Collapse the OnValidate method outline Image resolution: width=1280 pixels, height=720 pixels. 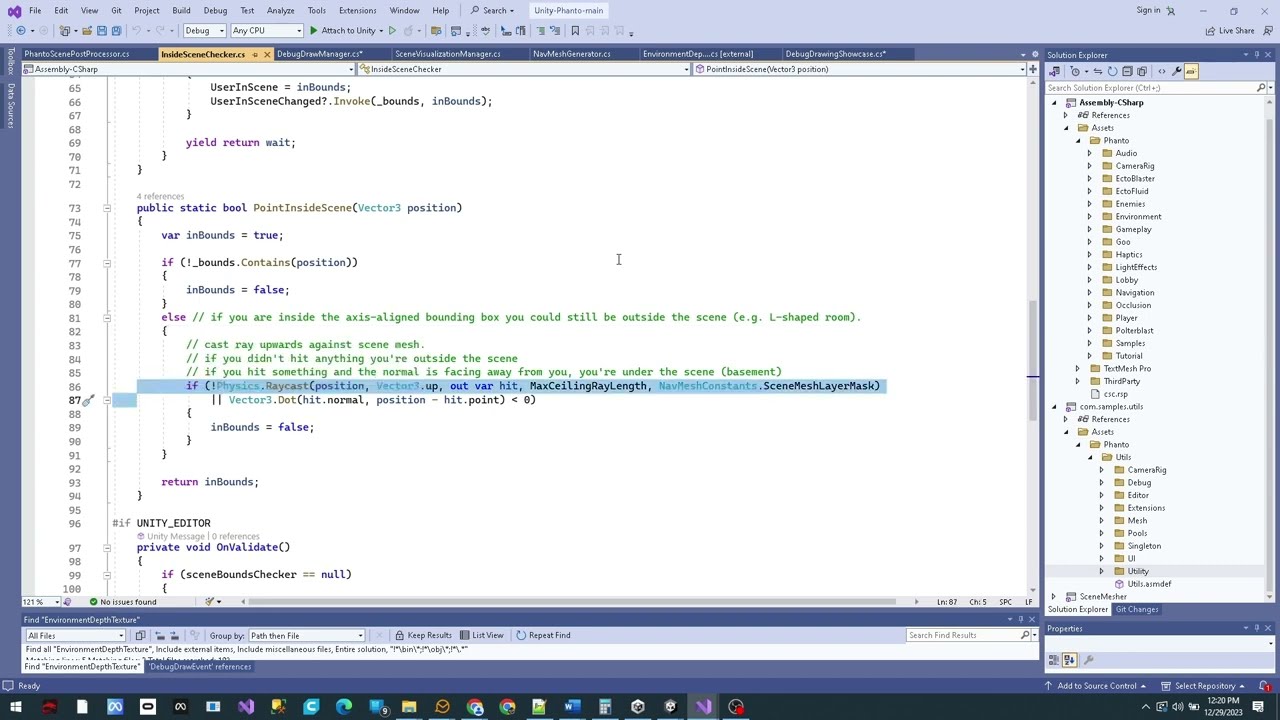click(106, 547)
